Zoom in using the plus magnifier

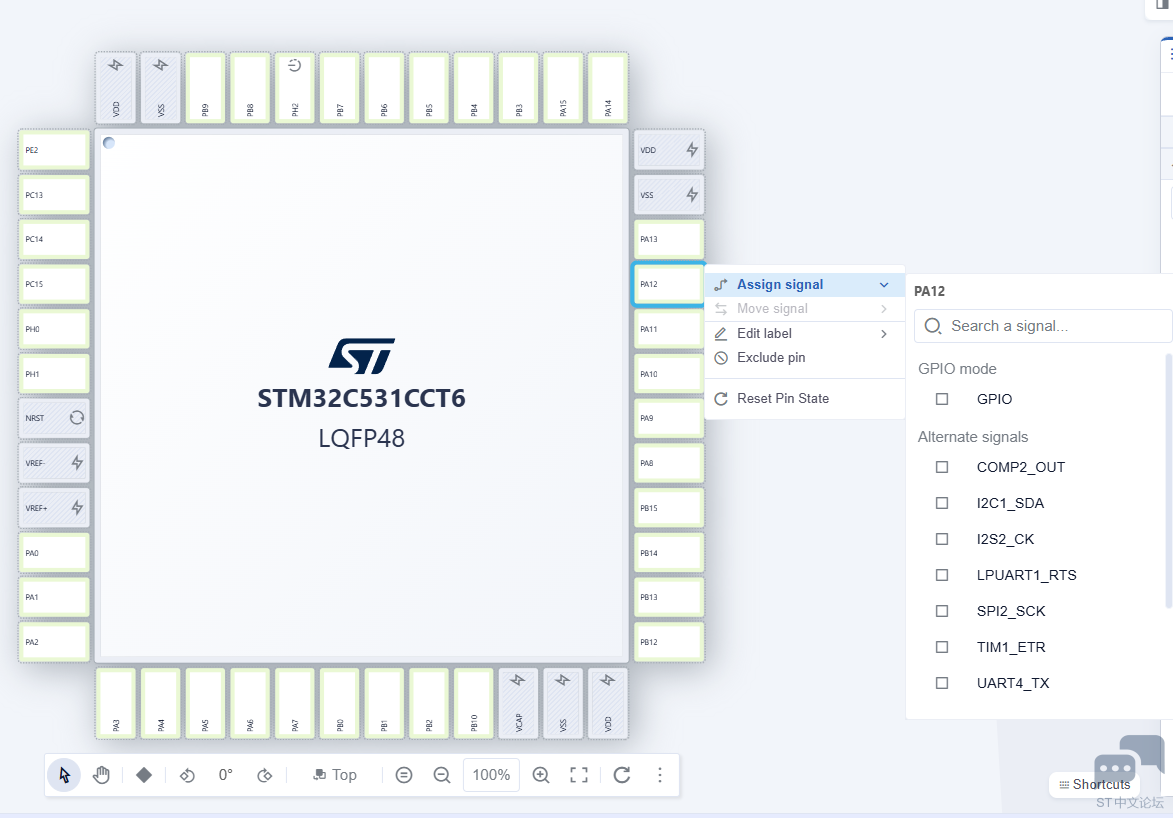coord(541,775)
